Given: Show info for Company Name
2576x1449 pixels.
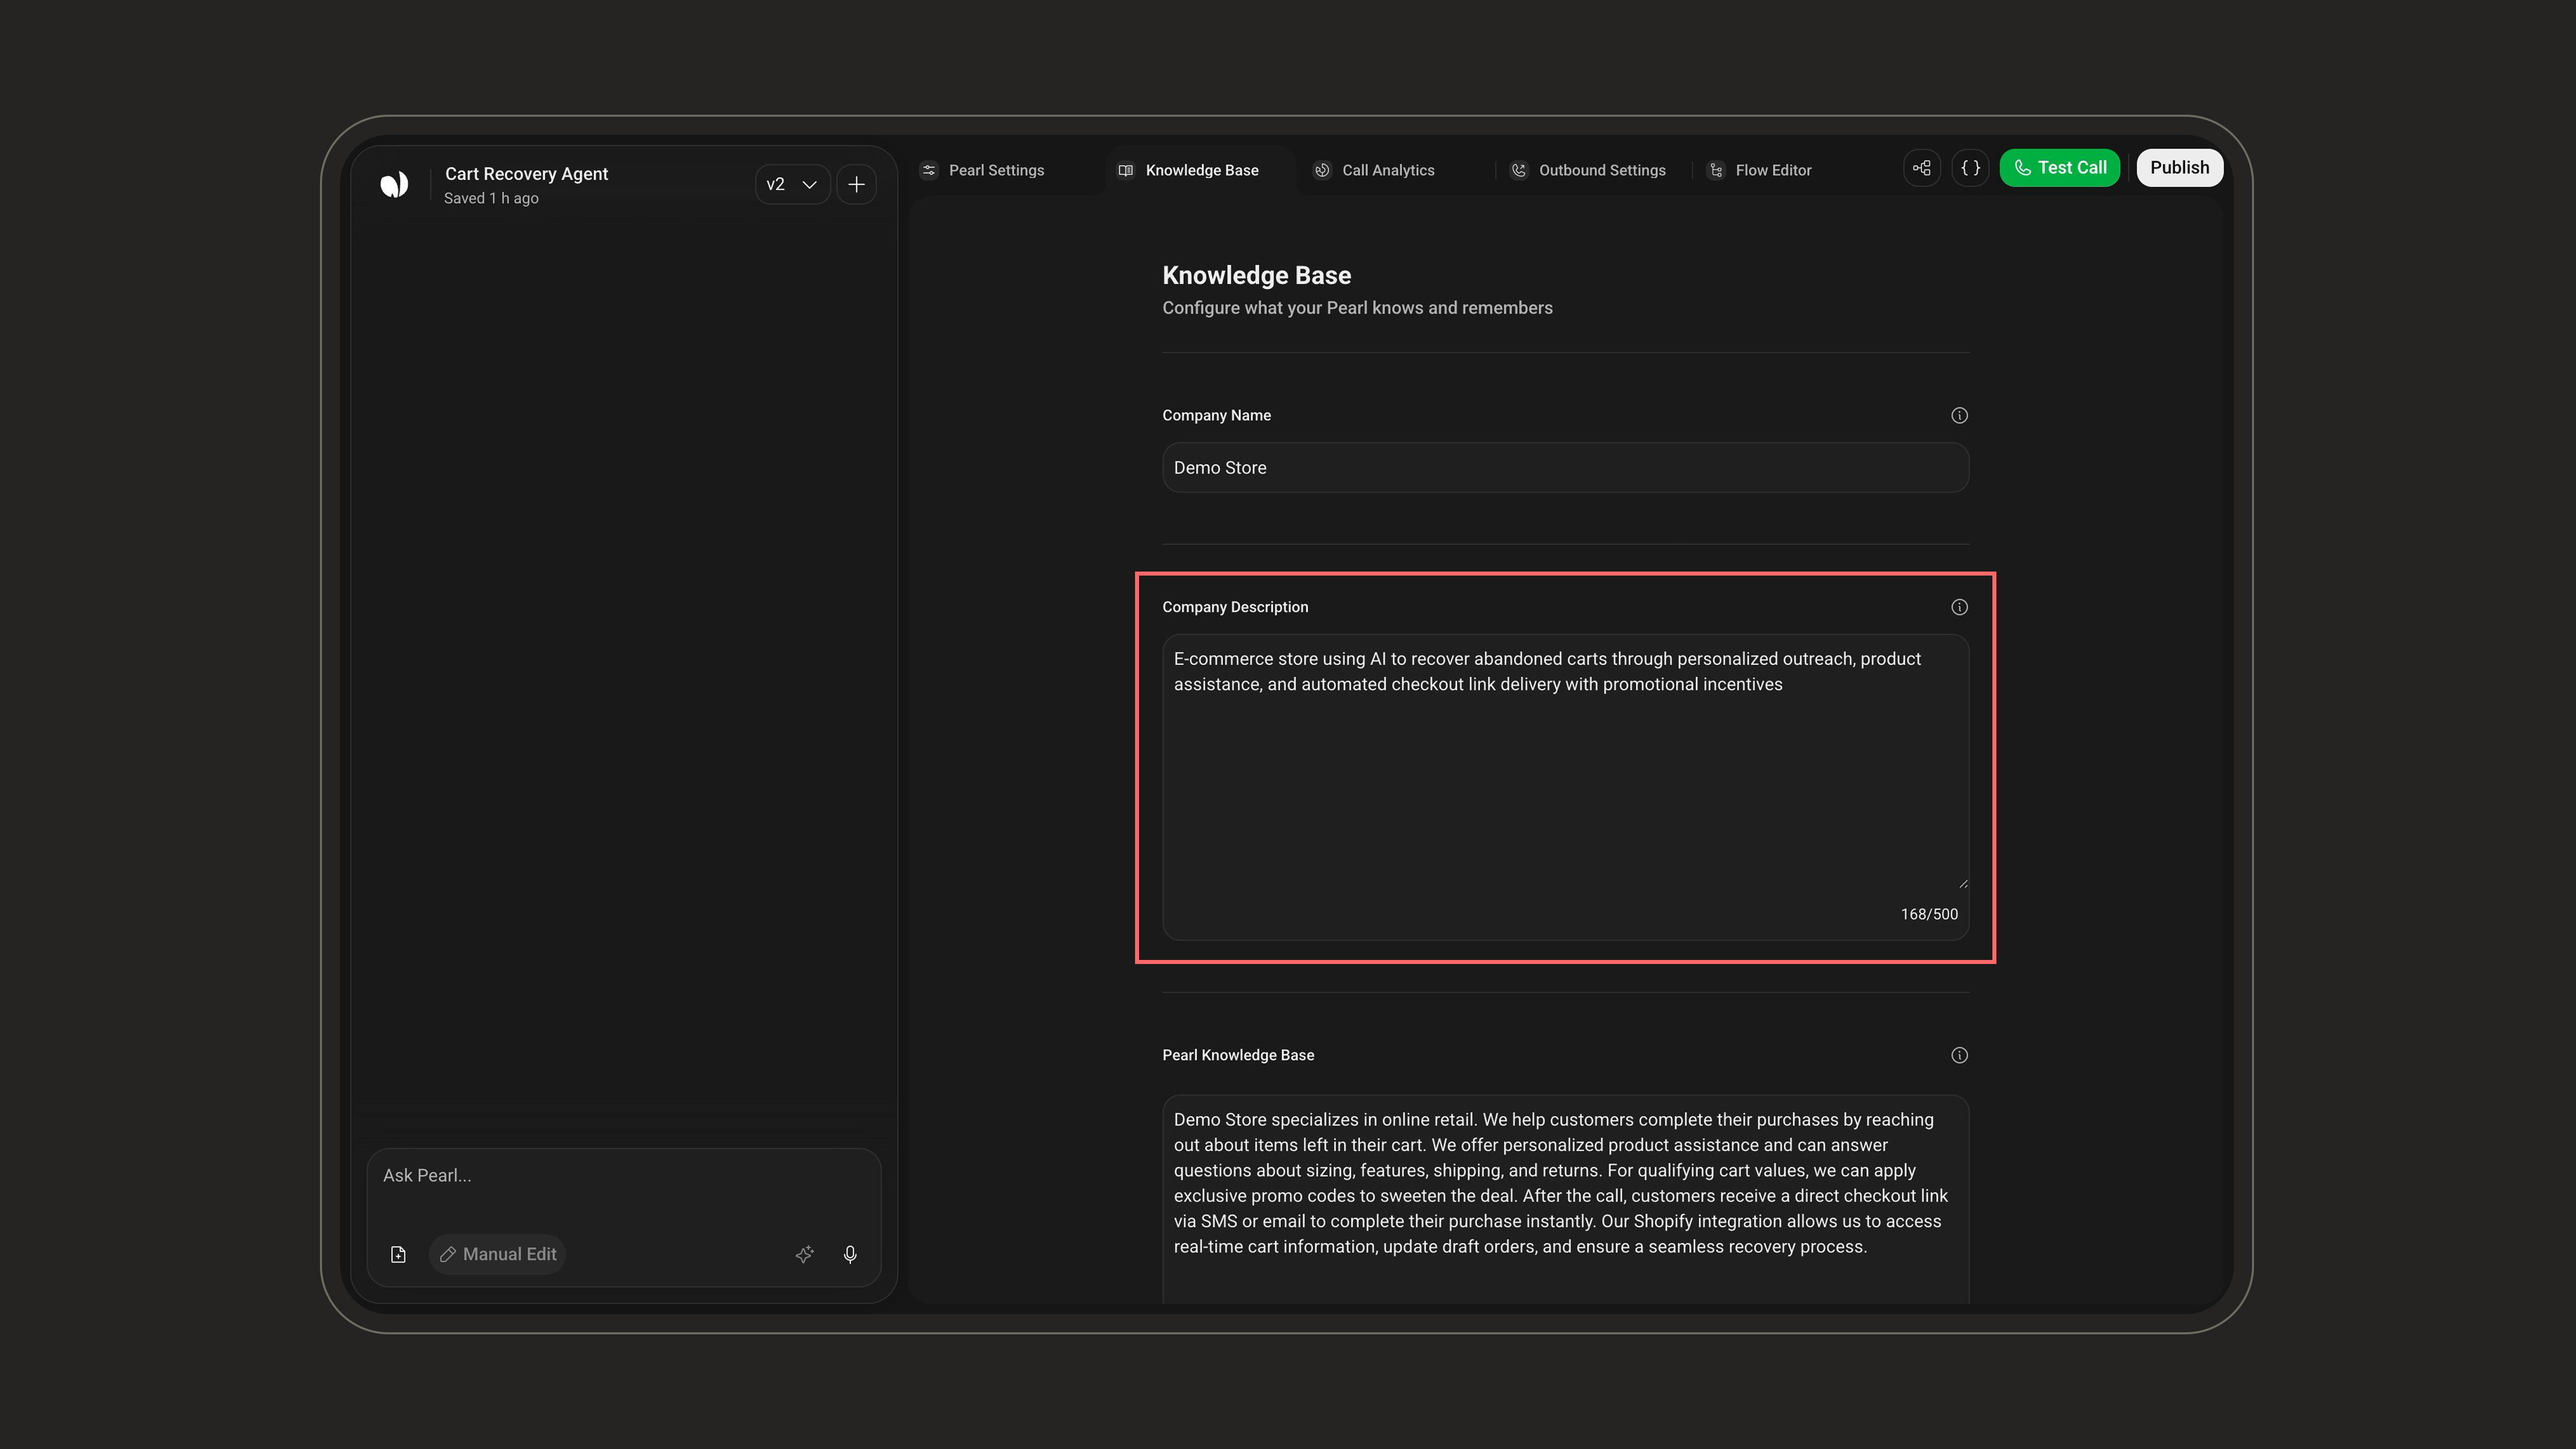Looking at the screenshot, I should coord(1959,415).
